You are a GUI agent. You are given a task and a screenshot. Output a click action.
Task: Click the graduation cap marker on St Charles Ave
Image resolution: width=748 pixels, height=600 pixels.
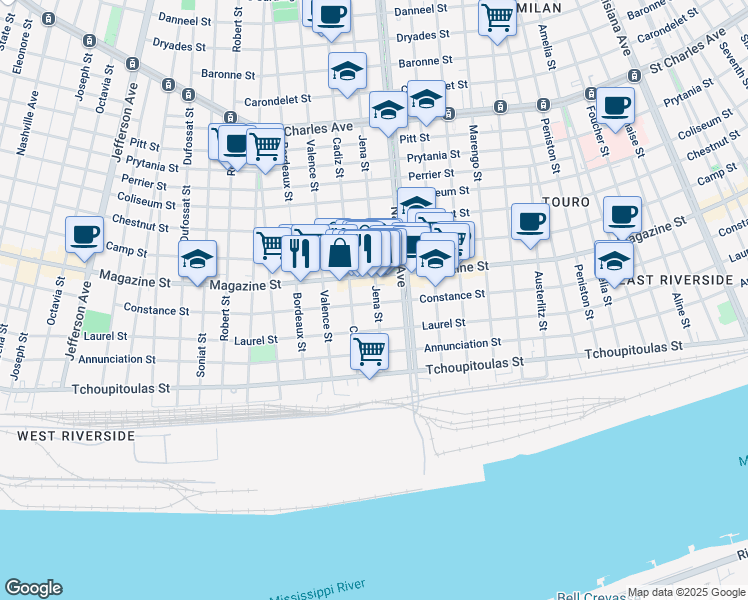pyautogui.click(x=388, y=114)
